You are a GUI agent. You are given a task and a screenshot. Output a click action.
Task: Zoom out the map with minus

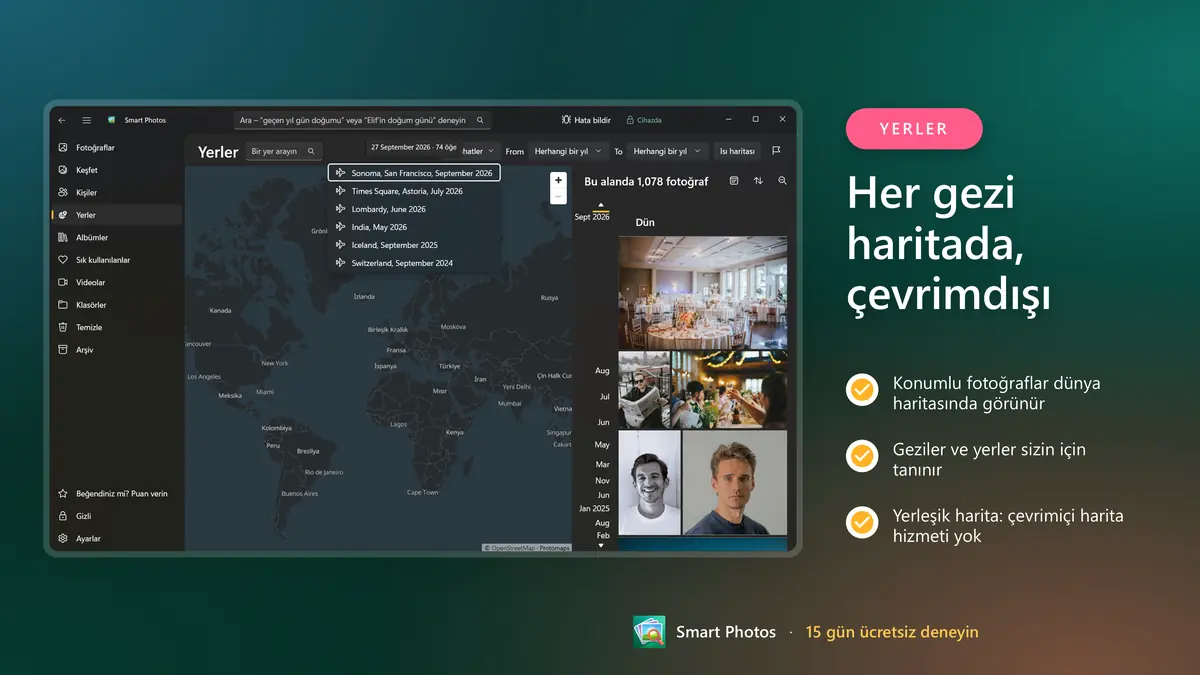coord(559,197)
